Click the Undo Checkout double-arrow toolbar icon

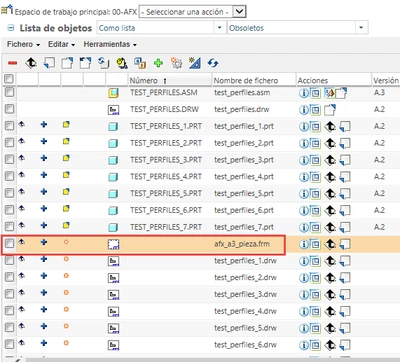pos(85,63)
